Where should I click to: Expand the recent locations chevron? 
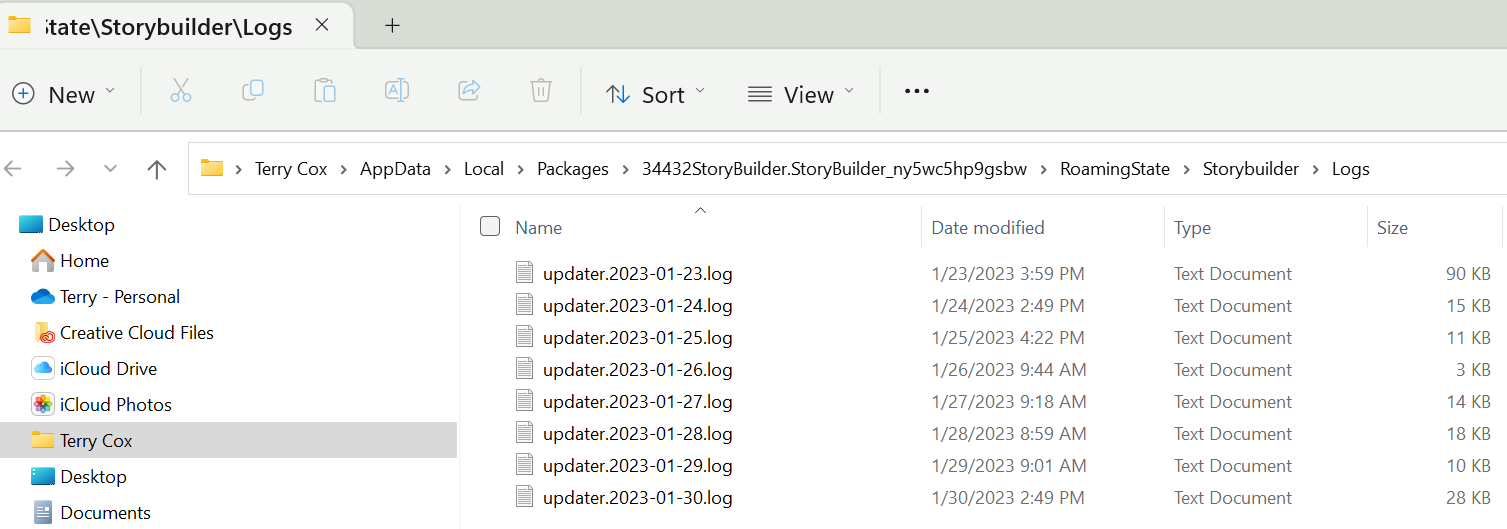[x=111, y=169]
